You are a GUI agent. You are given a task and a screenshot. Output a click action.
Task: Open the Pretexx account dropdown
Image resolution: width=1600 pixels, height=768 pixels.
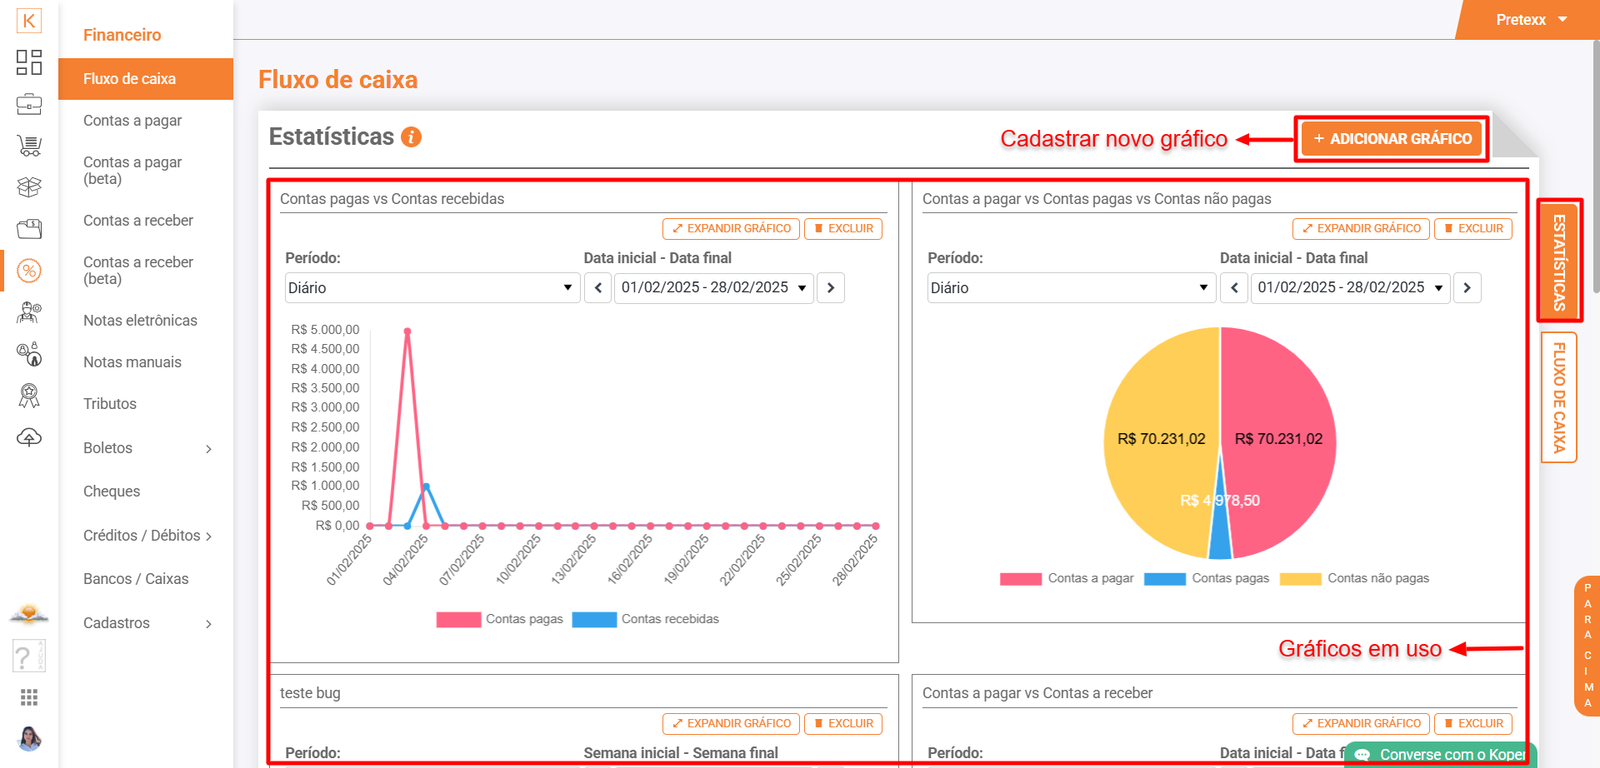click(x=1530, y=20)
